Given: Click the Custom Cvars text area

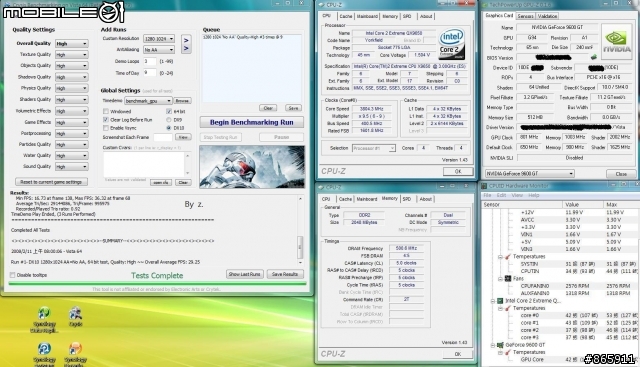Looking at the screenshot, I should coord(144,164).
